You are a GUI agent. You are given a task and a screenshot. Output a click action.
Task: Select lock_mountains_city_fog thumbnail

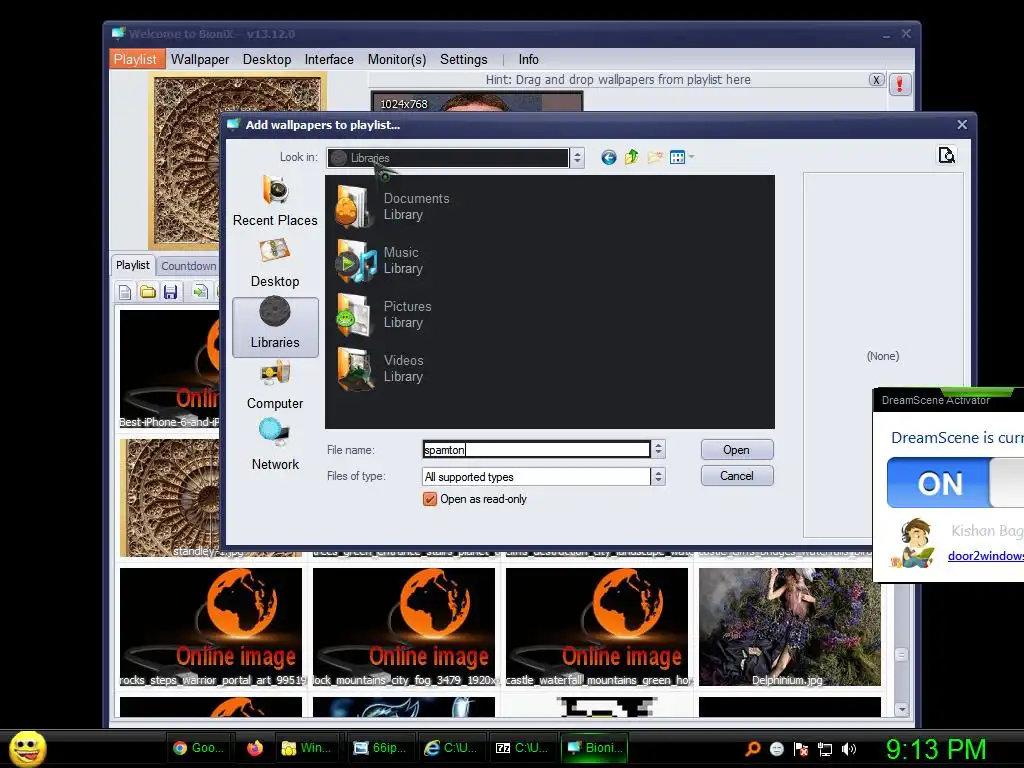click(x=404, y=627)
